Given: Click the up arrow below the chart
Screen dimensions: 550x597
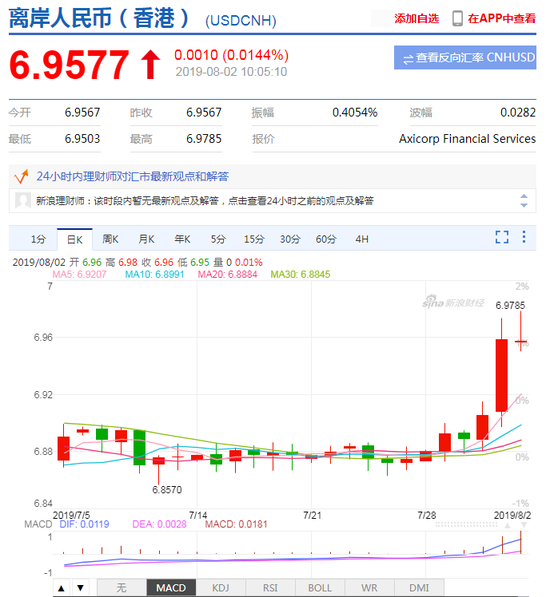Looking at the screenshot, I should click(61, 588).
